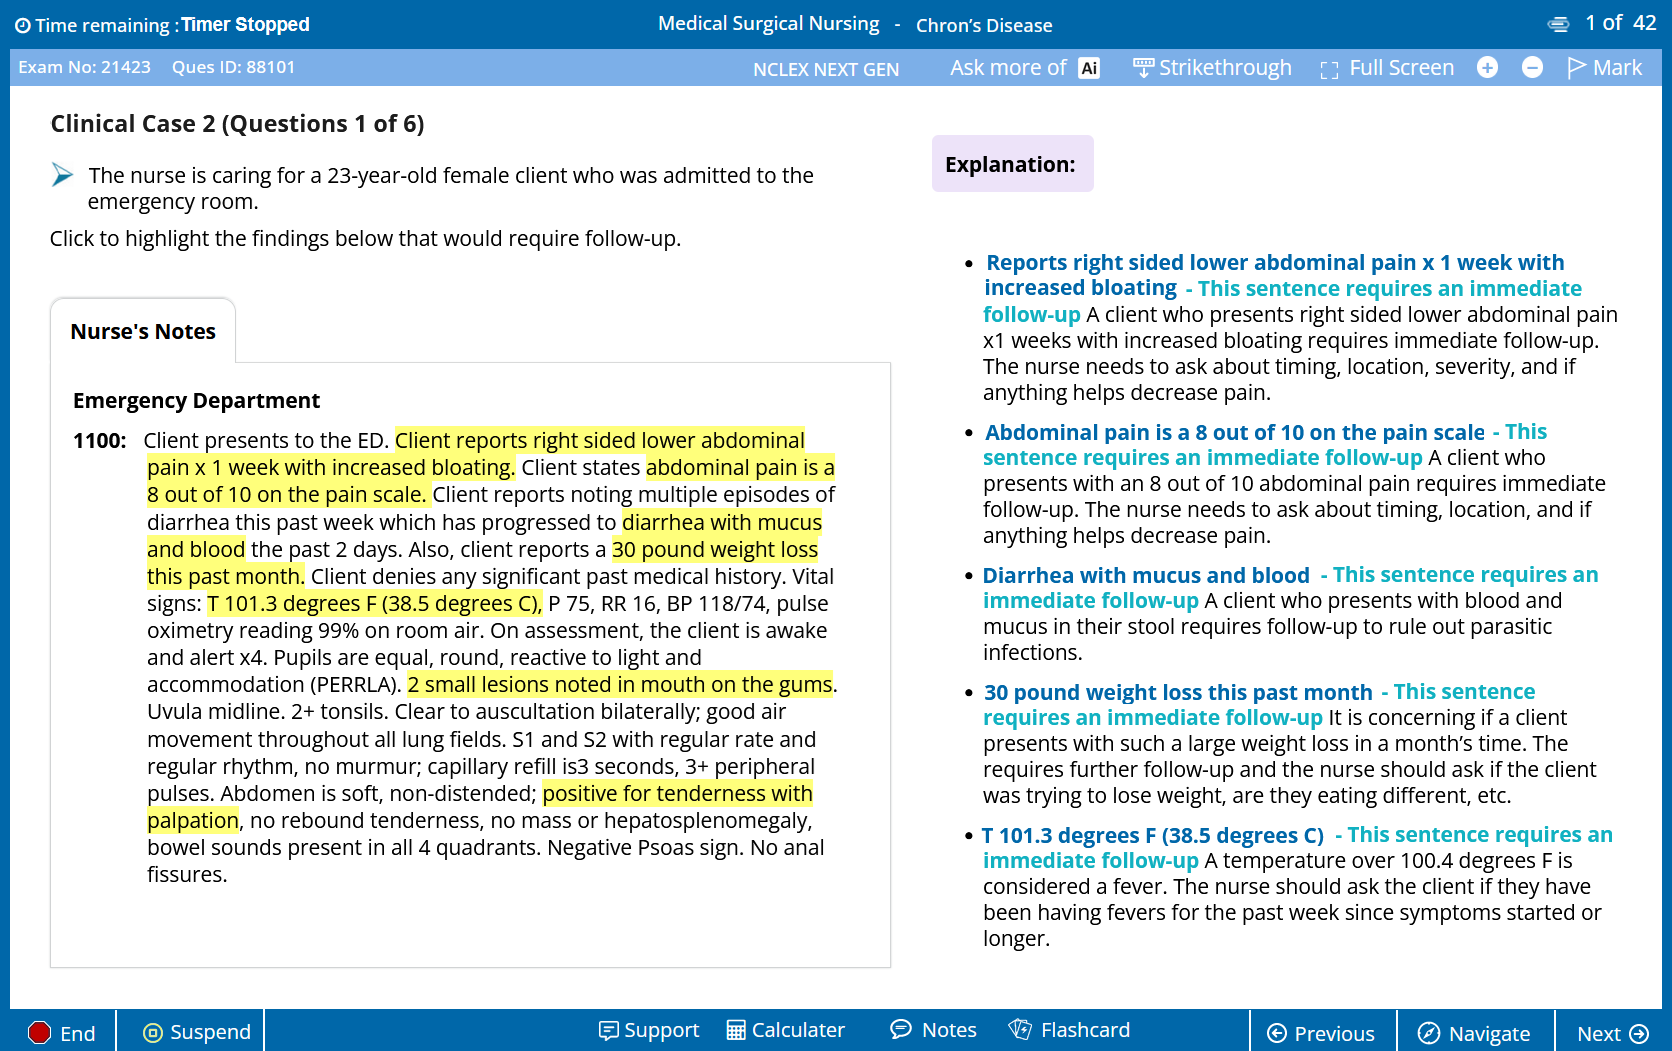
Task: Decrease text size with the minus icon
Action: pos(1532,67)
